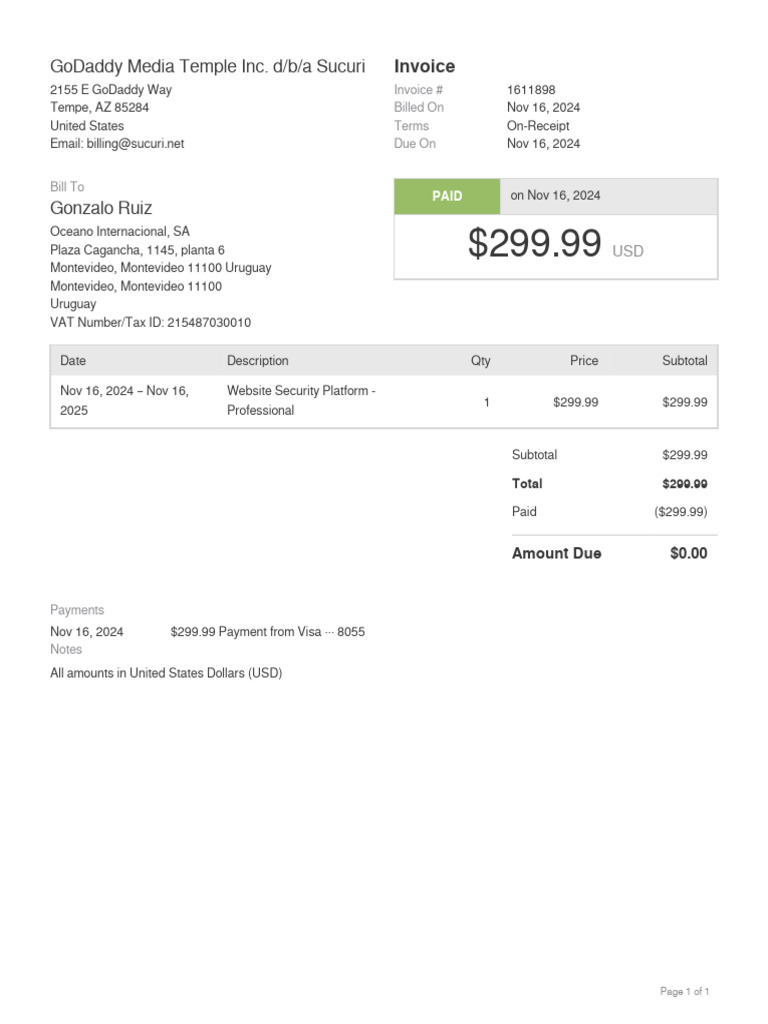Click the Amount Due label
Screen dimensions: 768x1024
[x=556, y=553]
